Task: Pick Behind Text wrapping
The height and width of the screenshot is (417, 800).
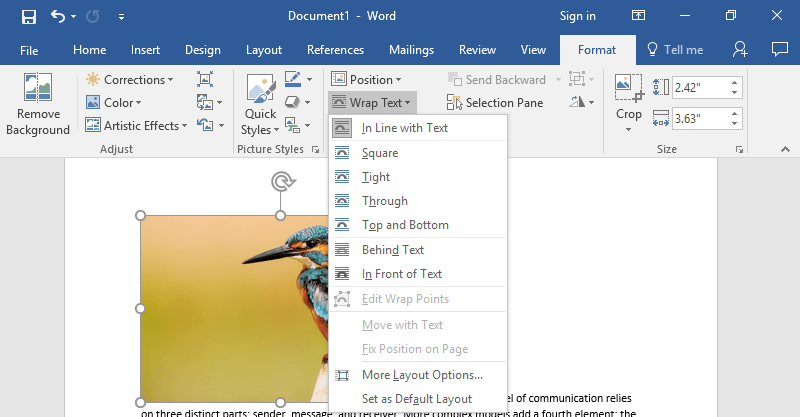Action: coord(392,250)
